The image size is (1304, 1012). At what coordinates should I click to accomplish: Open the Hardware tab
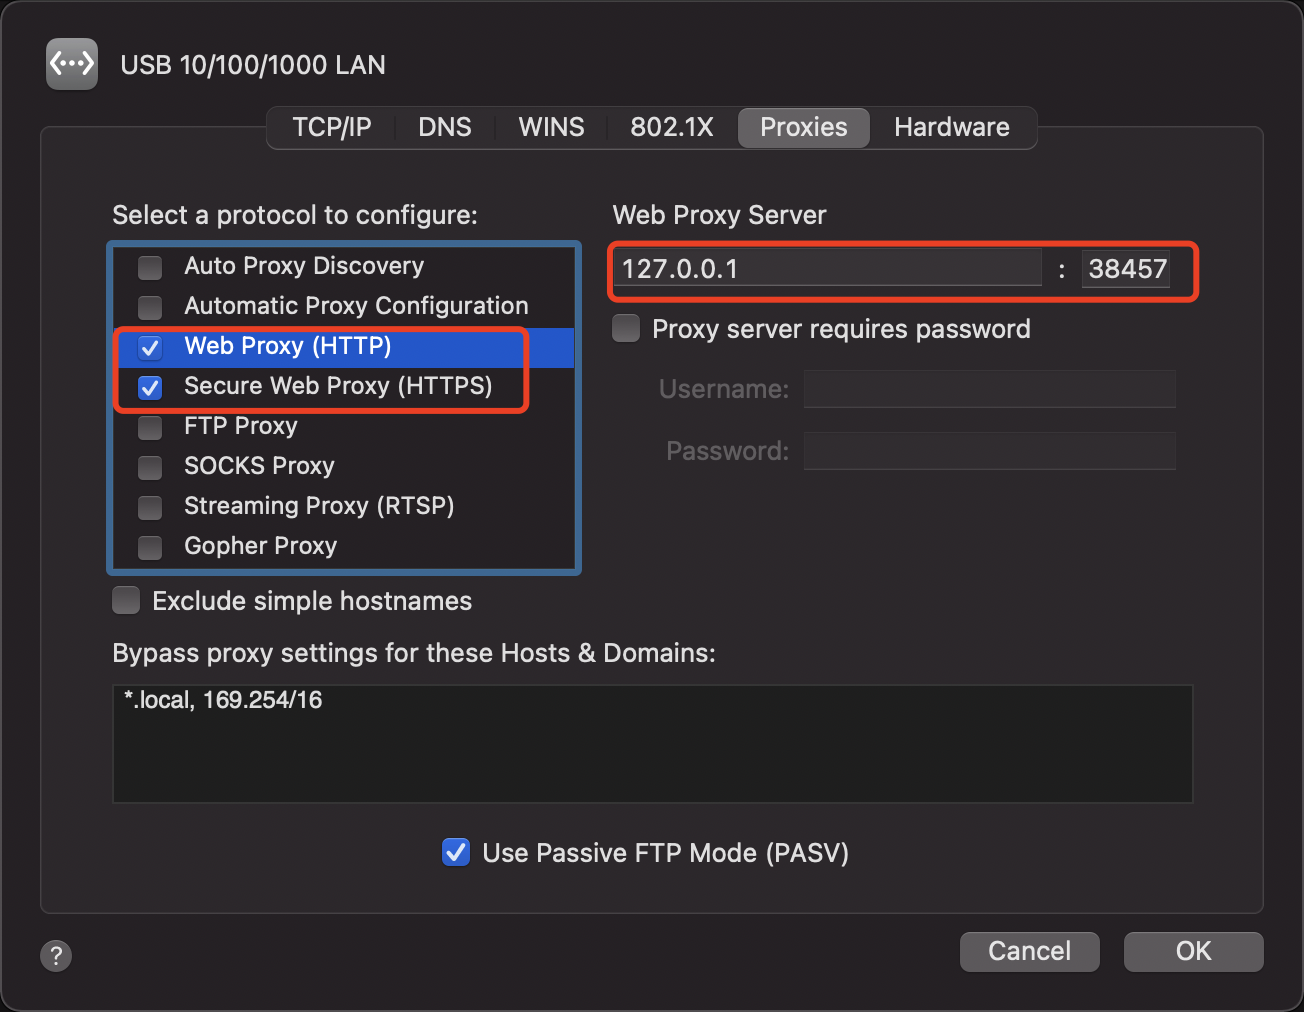tap(951, 127)
